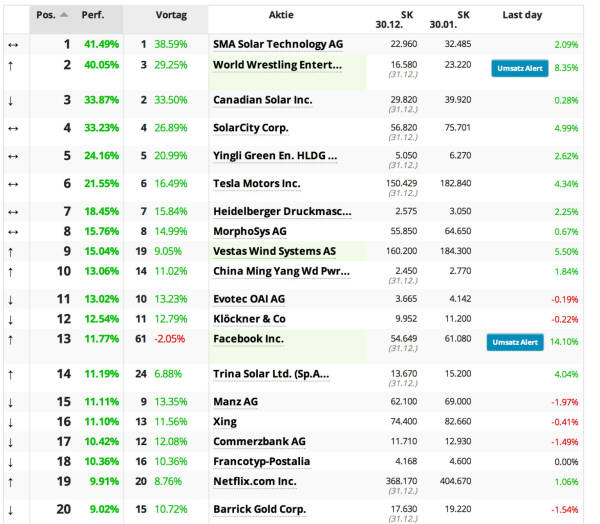Open Tesla Motors Inc. stock link

point(256,184)
